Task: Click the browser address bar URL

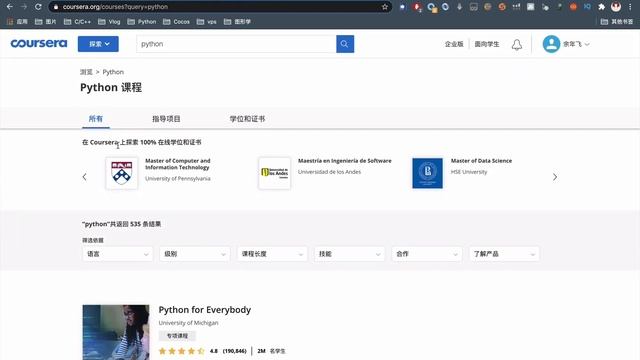Action: point(115,7)
